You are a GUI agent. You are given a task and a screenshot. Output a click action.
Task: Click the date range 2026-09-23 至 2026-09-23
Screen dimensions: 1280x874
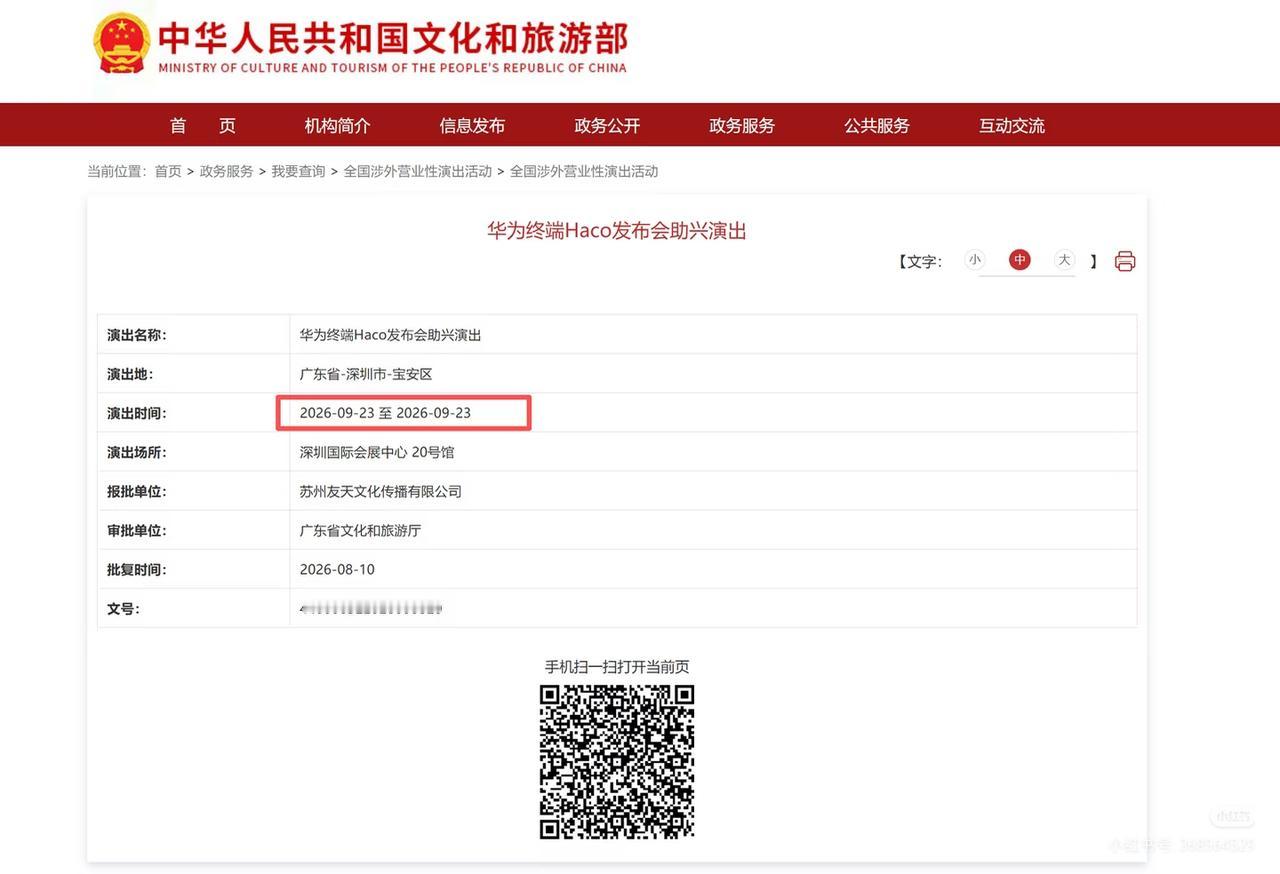pyautogui.click(x=385, y=413)
